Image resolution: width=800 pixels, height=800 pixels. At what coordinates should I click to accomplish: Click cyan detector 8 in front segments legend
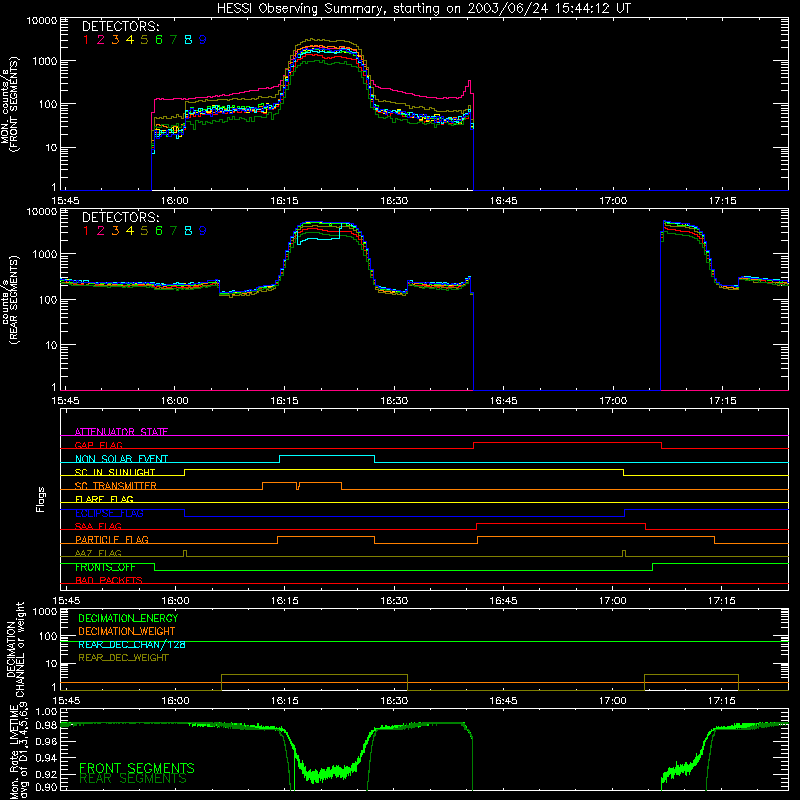point(188,40)
